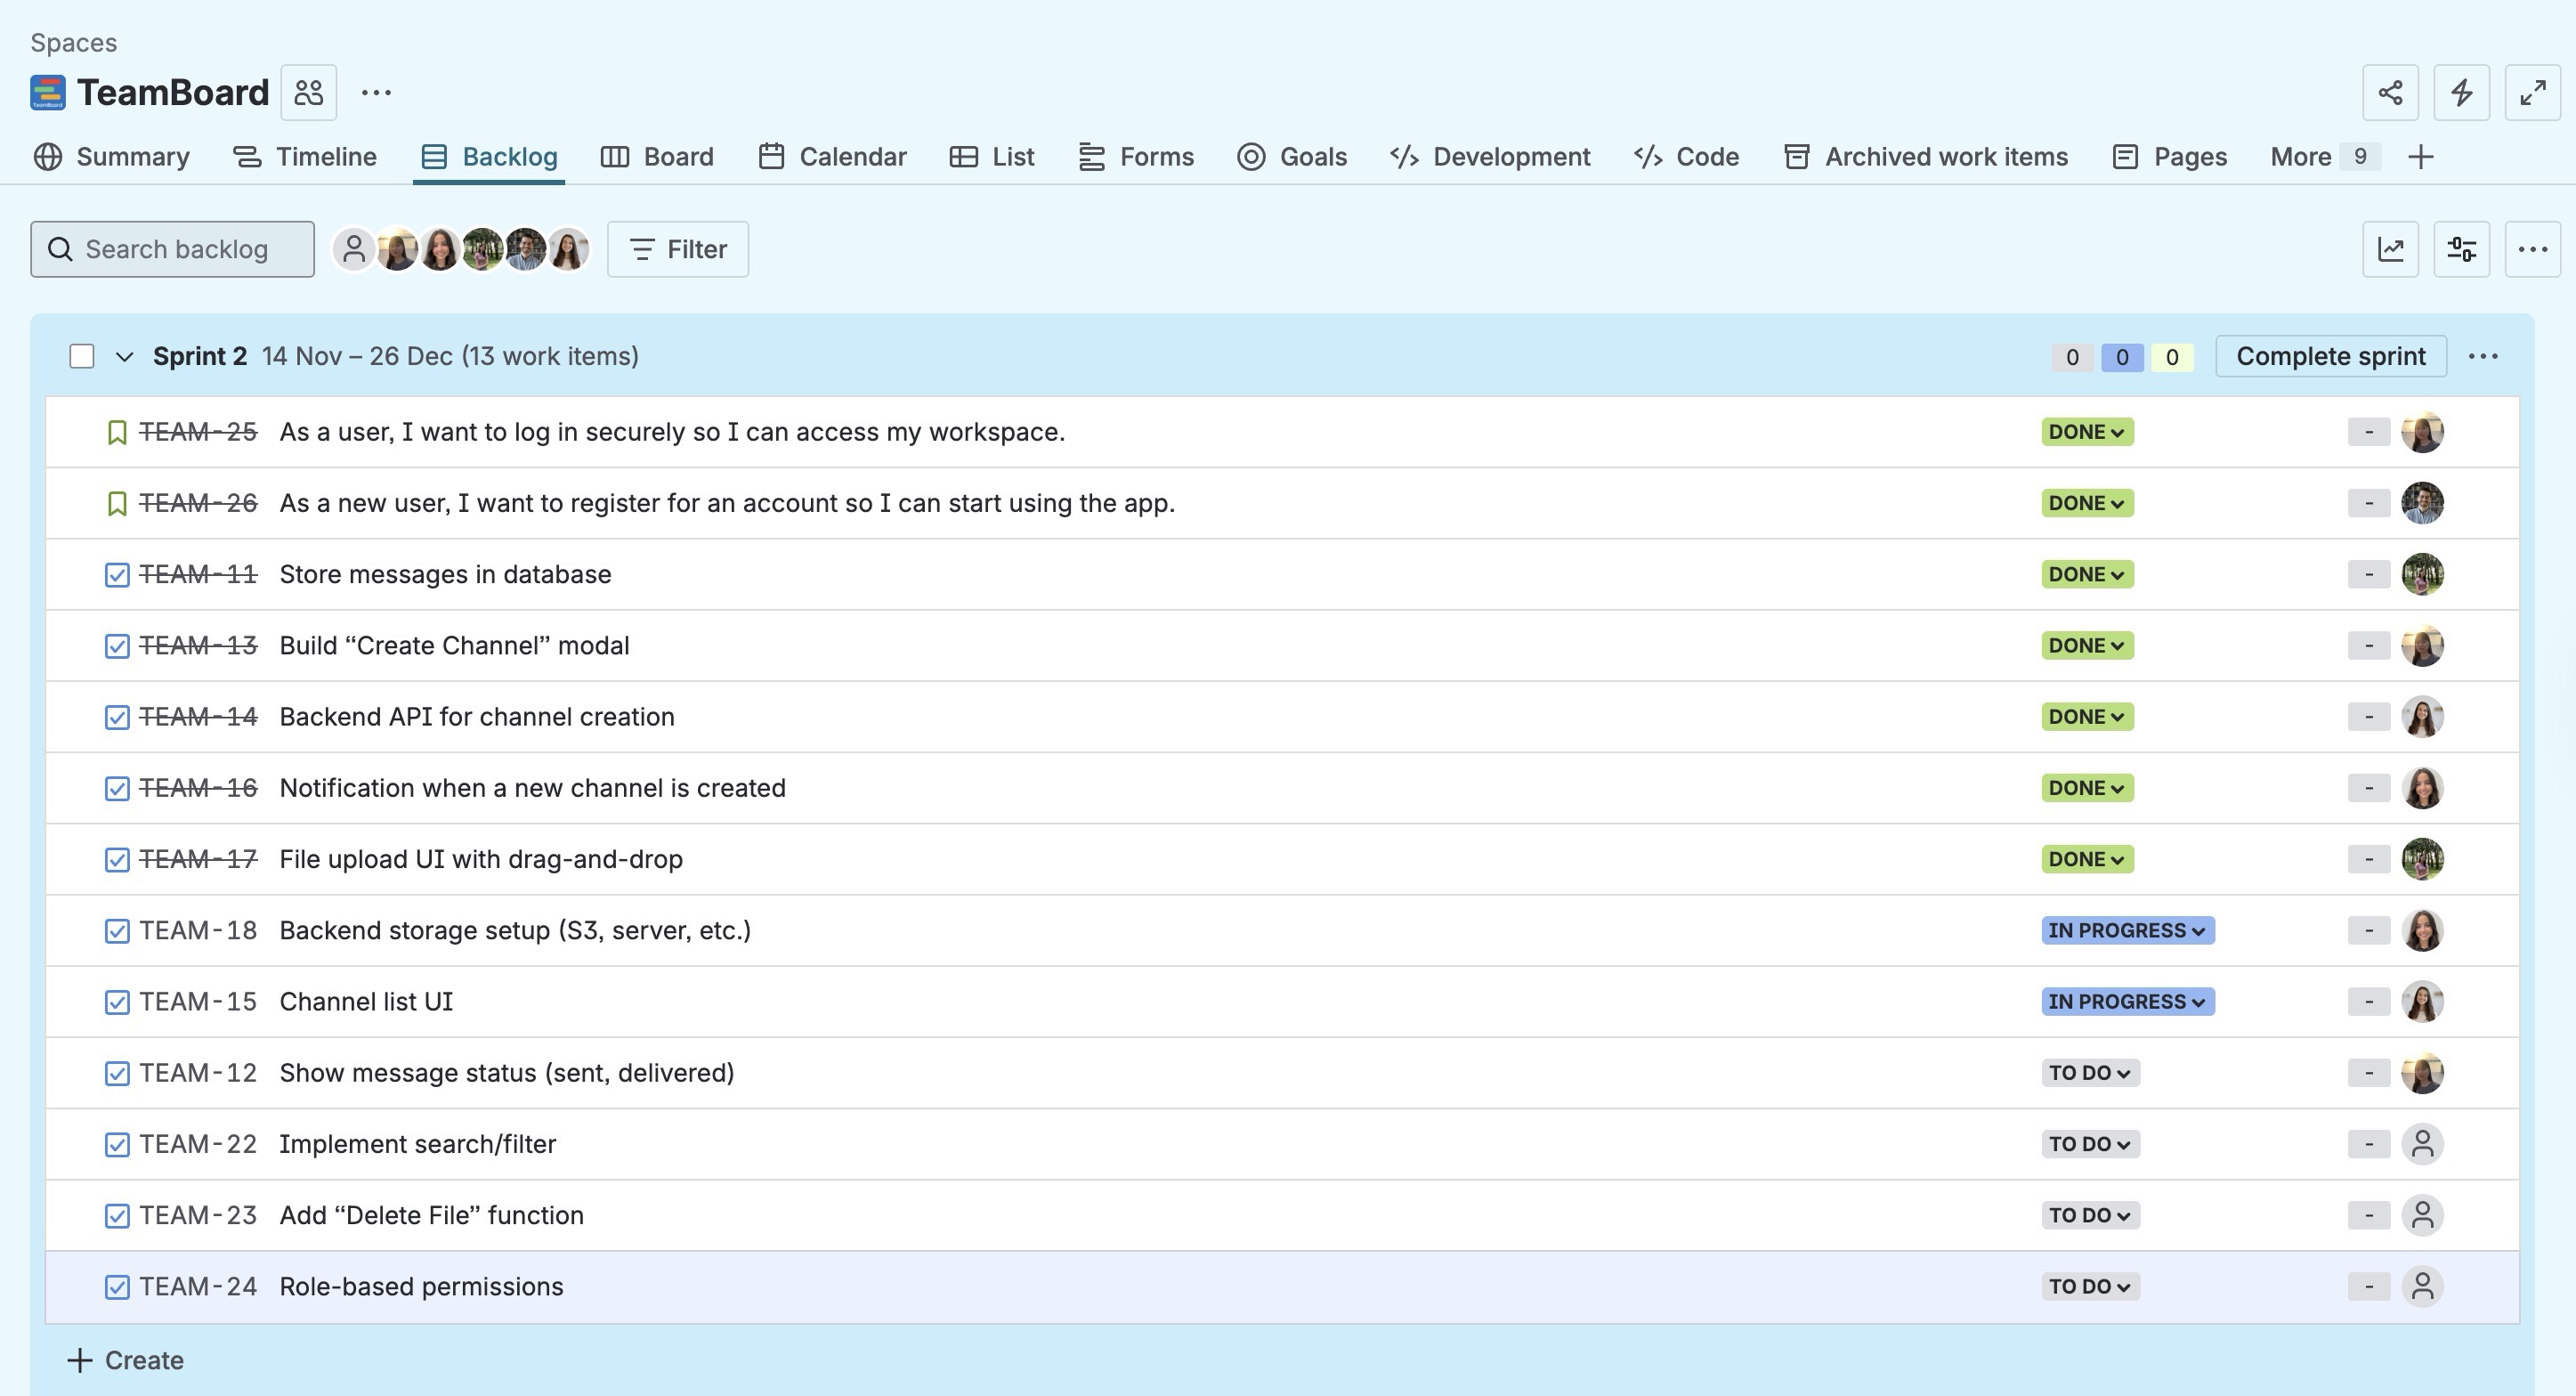
Task: Filter by the unassigned person avatar icon
Action: [x=355, y=249]
